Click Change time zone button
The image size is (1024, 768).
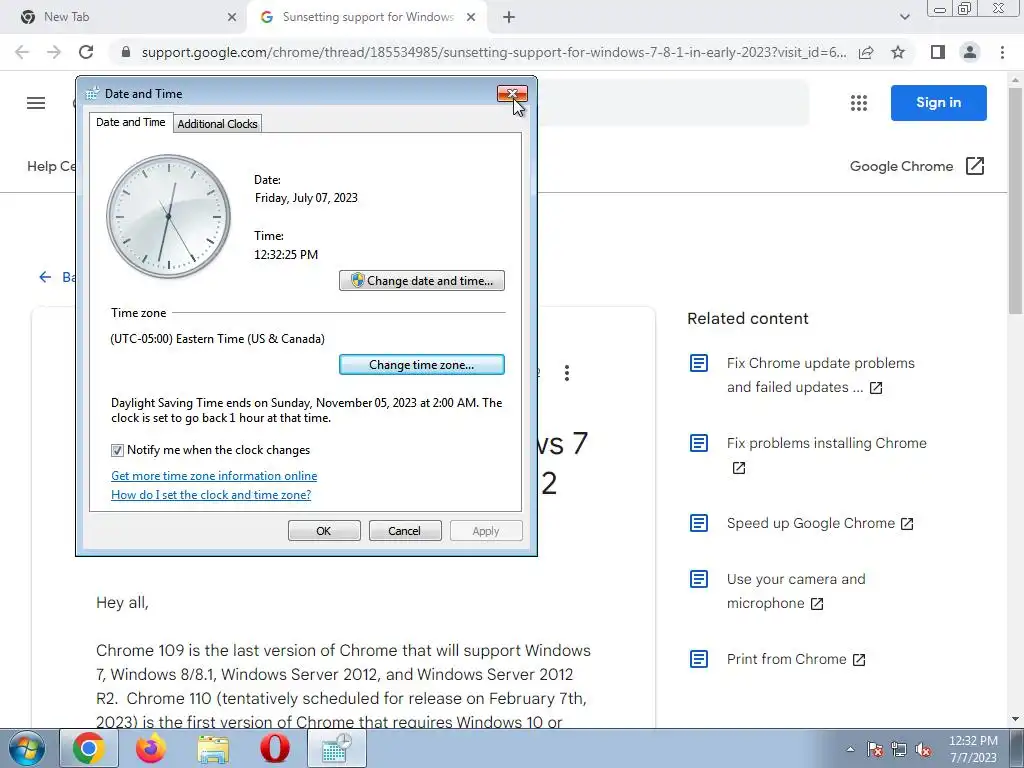coord(422,364)
